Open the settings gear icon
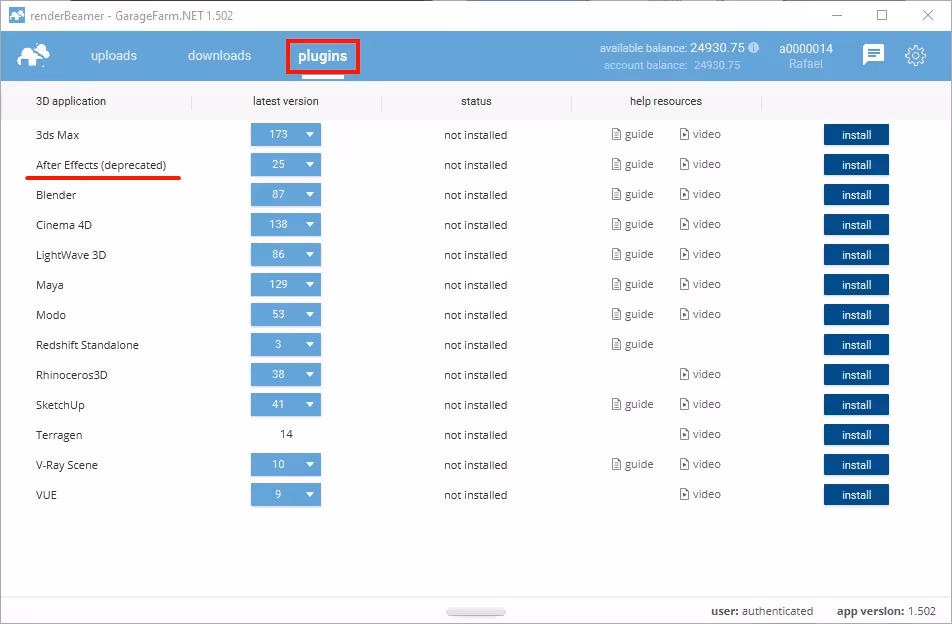The height and width of the screenshot is (624, 952). coord(915,56)
